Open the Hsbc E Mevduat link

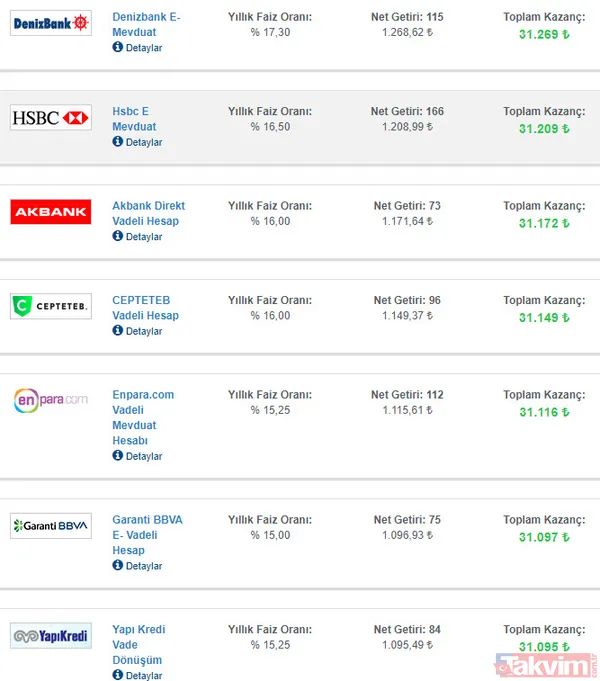click(x=131, y=119)
